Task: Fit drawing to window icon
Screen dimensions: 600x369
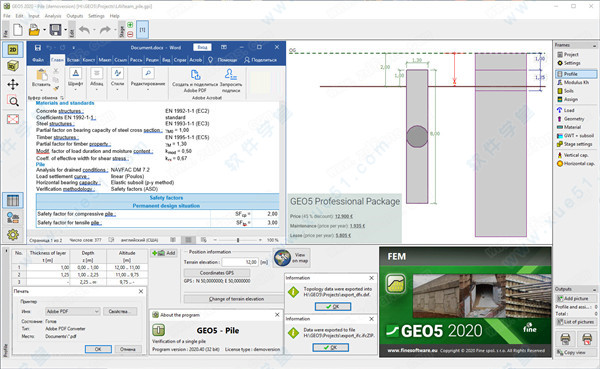Action: pyautogui.click(x=13, y=119)
